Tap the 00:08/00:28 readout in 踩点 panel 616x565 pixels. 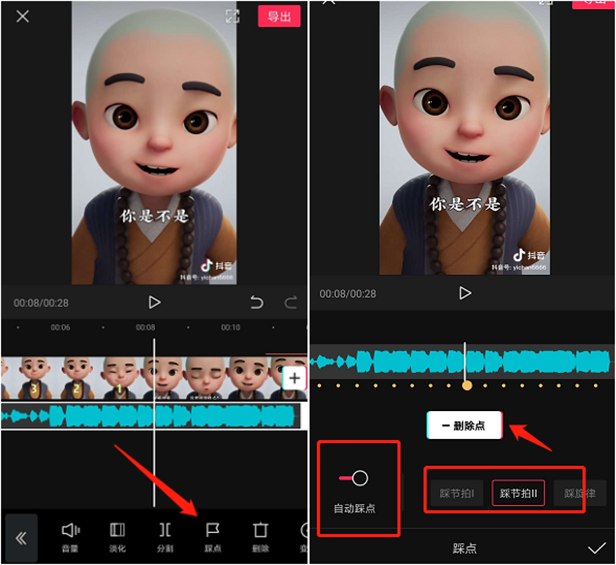coord(348,294)
